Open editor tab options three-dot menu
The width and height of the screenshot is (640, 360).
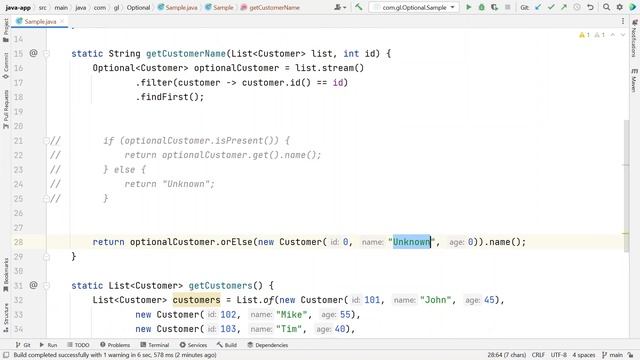click(623, 21)
